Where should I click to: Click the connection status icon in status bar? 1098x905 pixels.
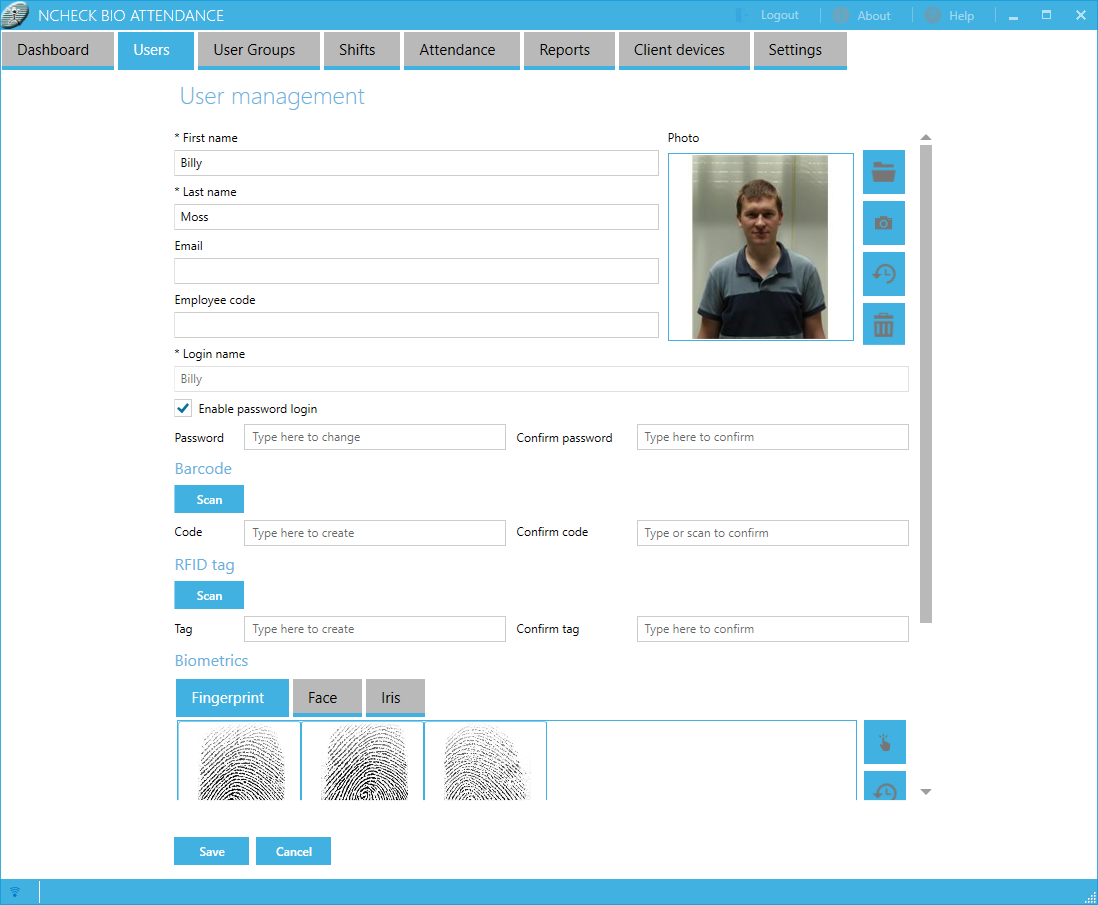[x=15, y=892]
